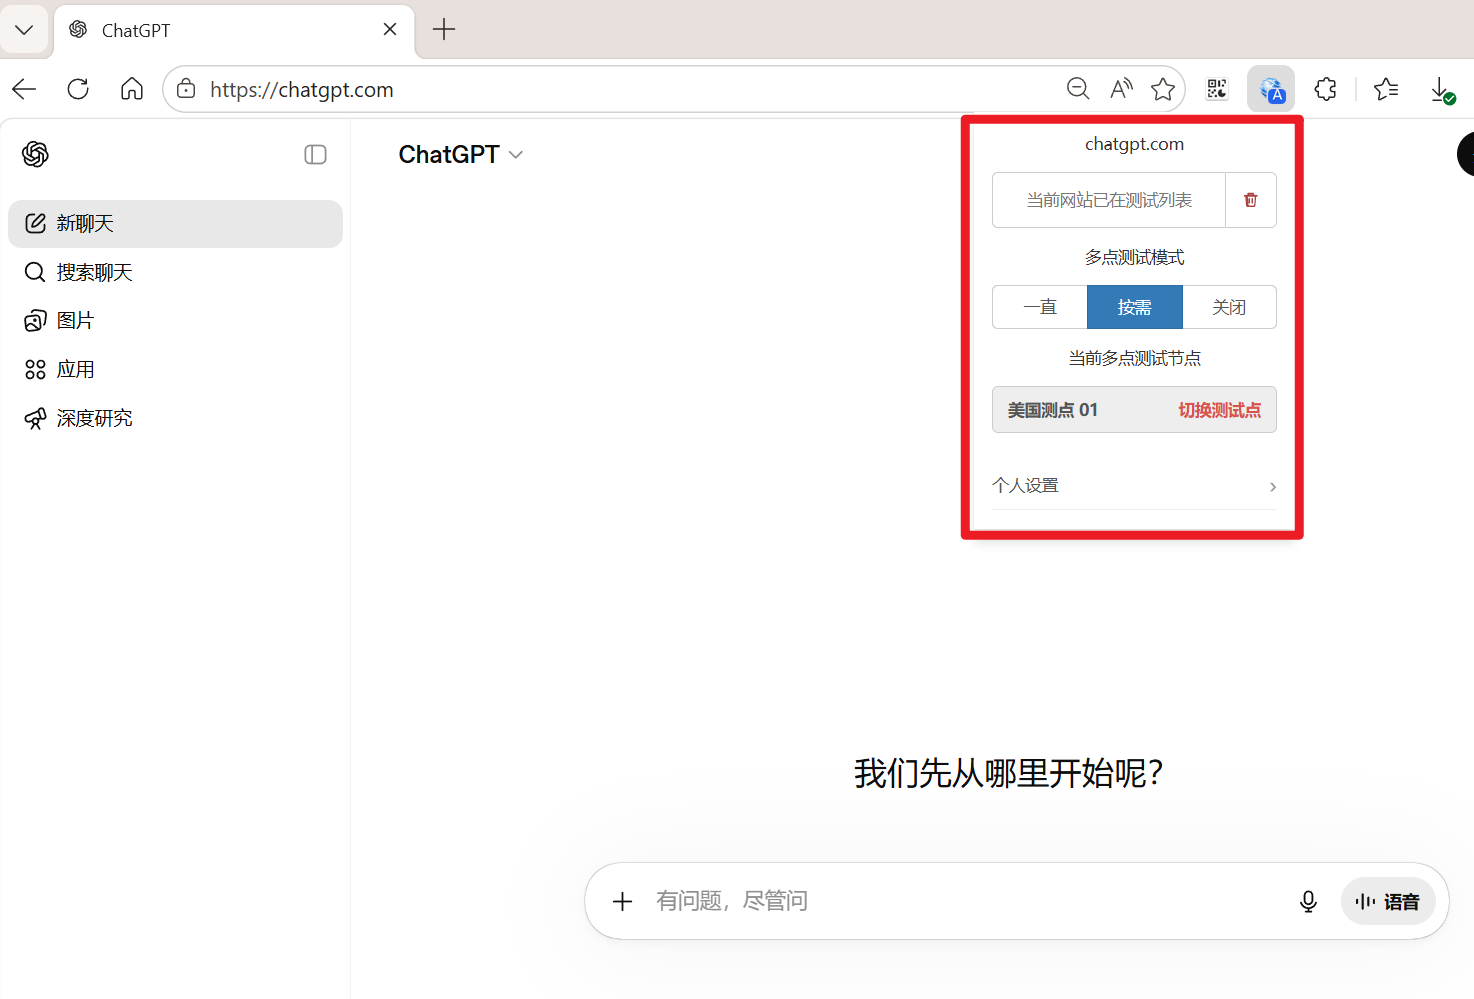Close the ChatGPT browser tab
This screenshot has height=999, width=1474.
click(390, 30)
